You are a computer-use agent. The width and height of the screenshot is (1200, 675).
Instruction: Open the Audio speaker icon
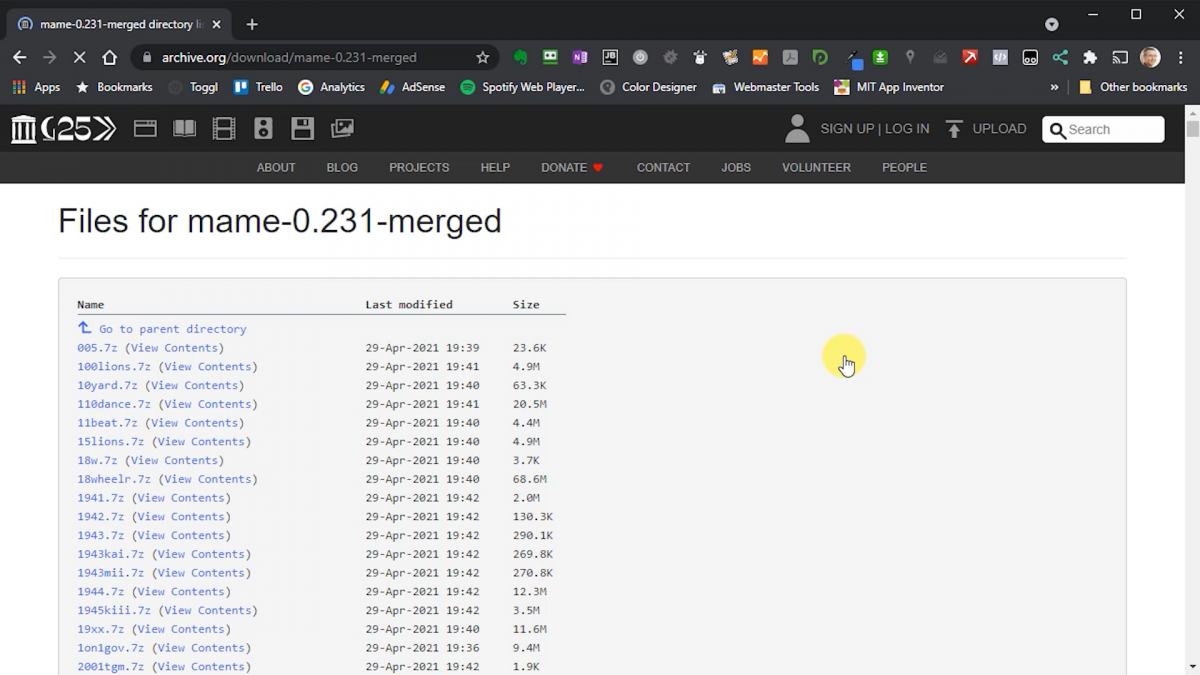click(263, 129)
